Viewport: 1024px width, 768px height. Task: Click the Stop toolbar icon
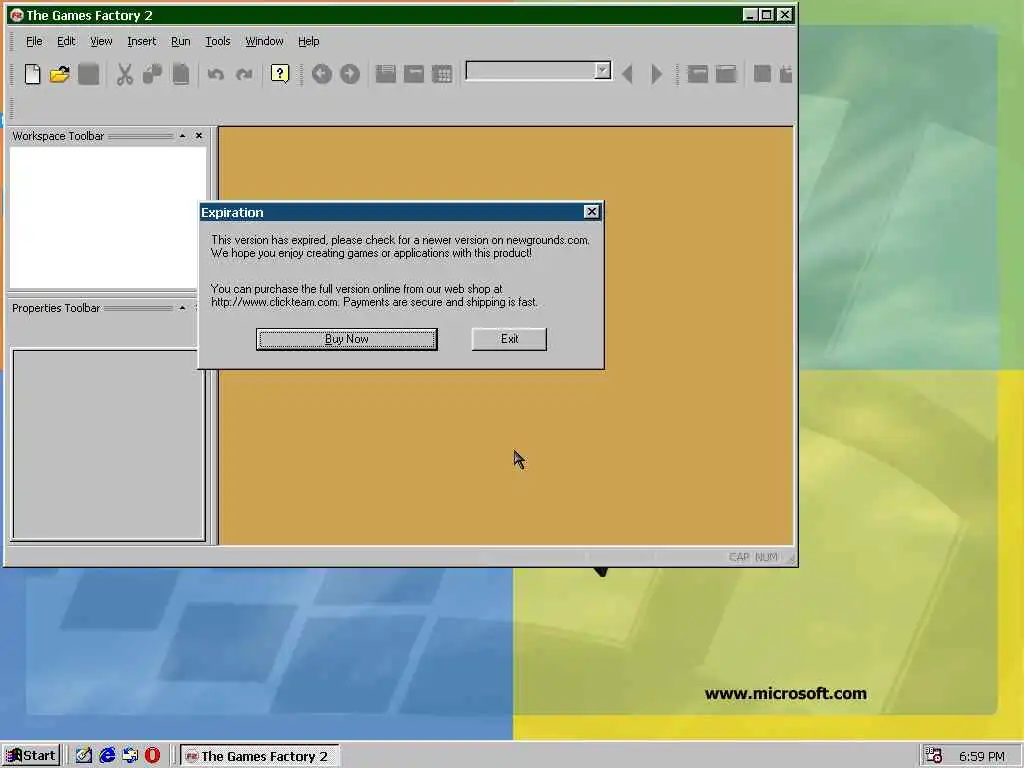(x=762, y=74)
